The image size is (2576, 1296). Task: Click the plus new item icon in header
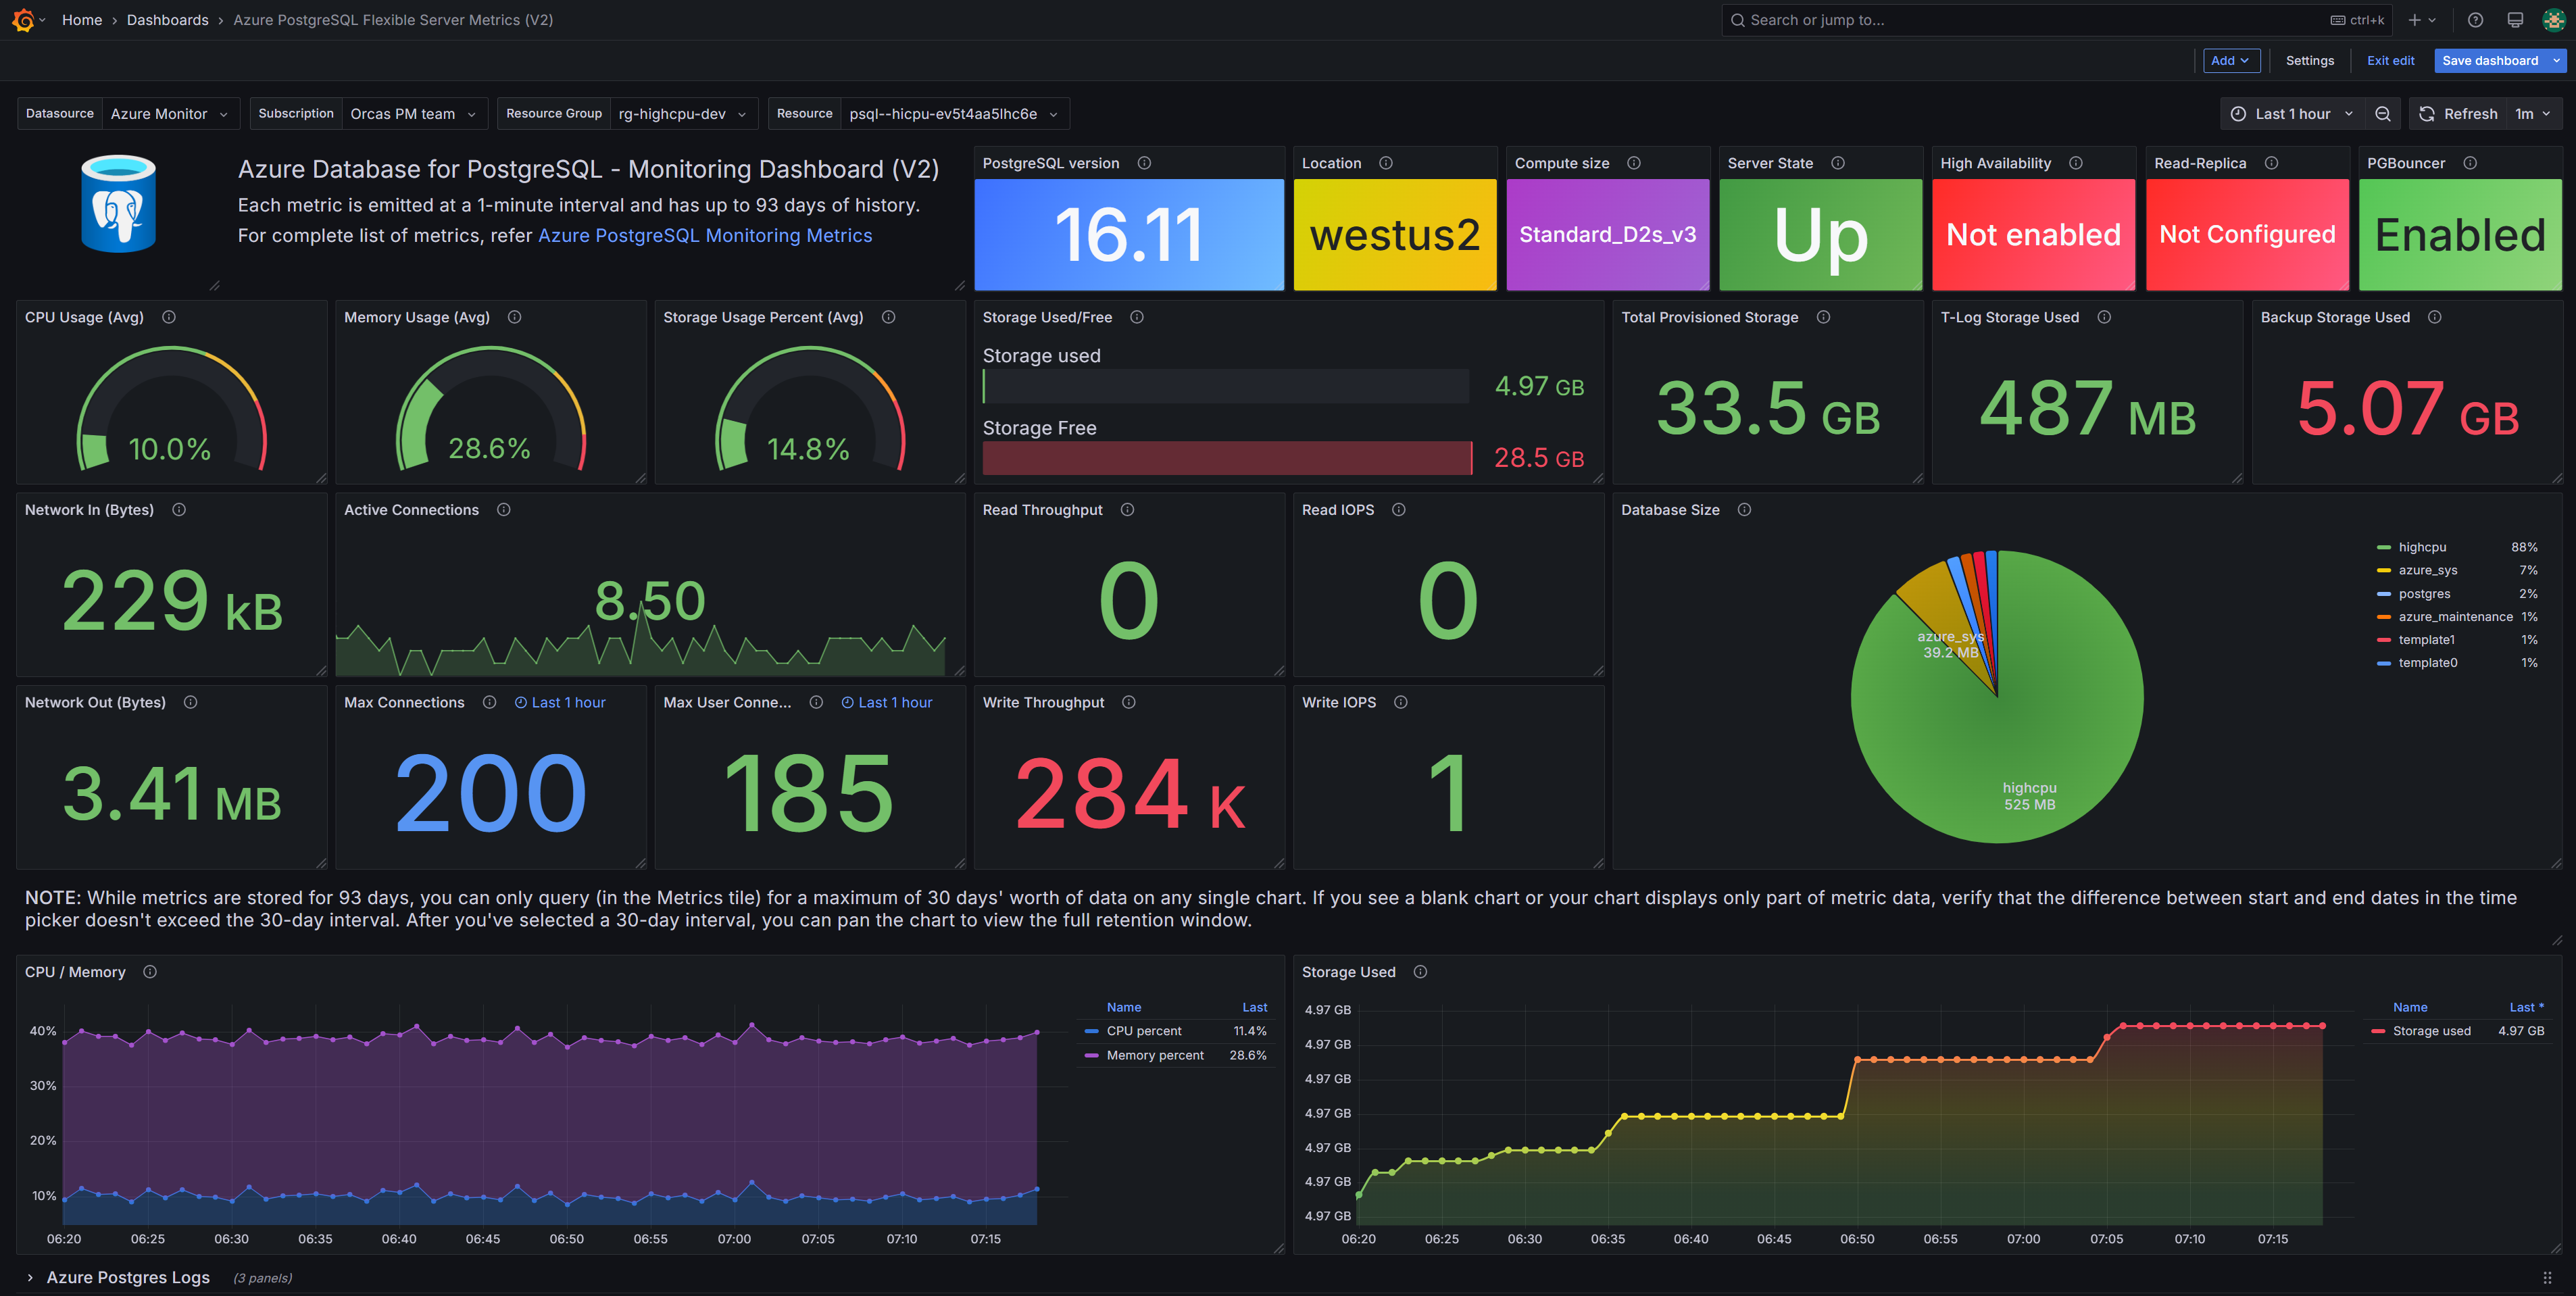[2414, 20]
